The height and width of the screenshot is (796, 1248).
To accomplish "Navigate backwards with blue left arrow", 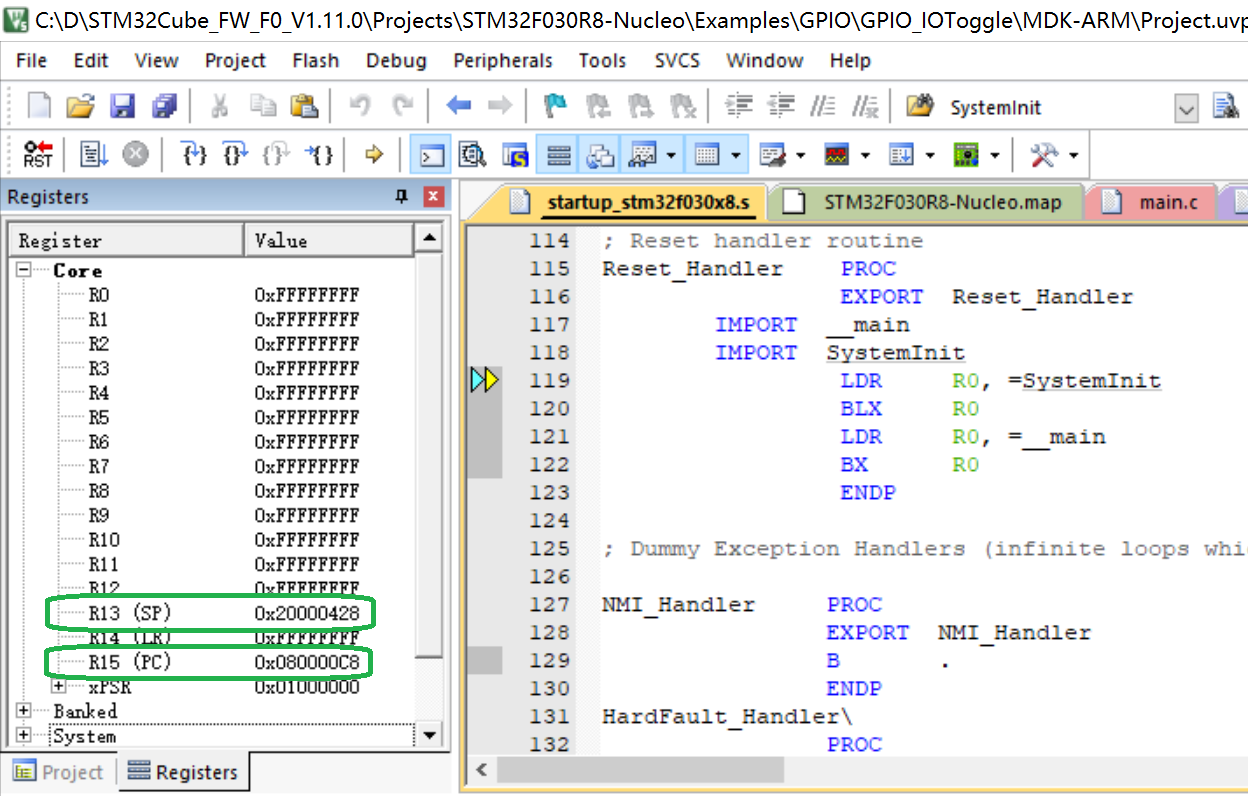I will click(x=458, y=106).
